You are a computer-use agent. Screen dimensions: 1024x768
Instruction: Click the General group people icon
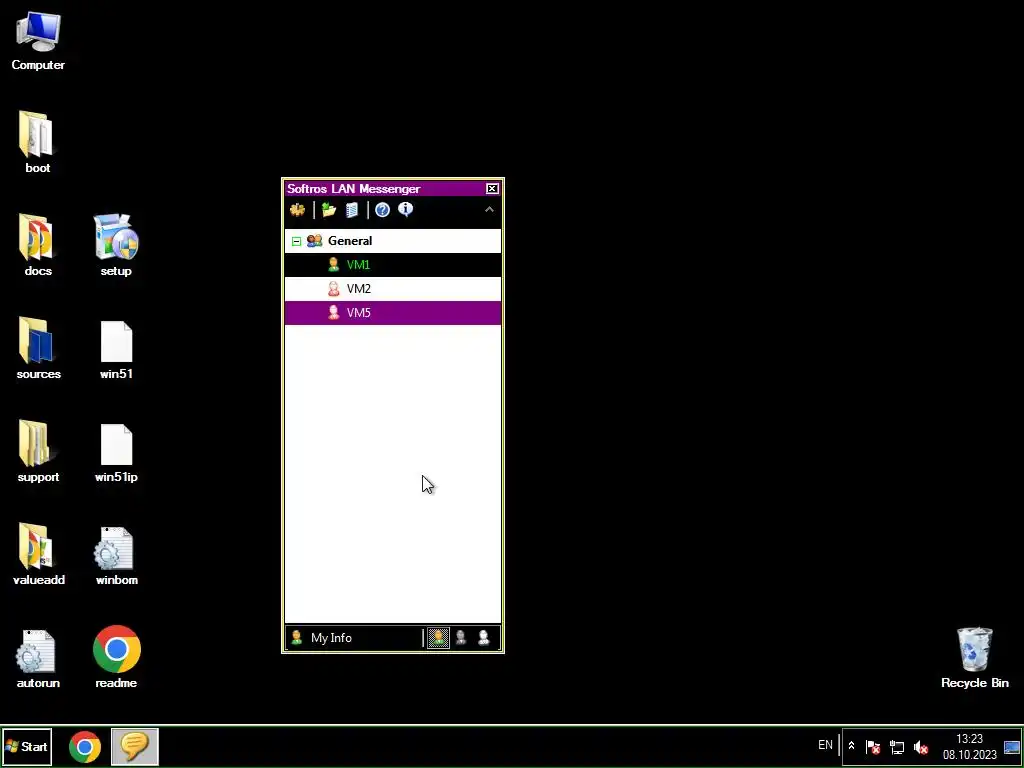[x=315, y=241]
